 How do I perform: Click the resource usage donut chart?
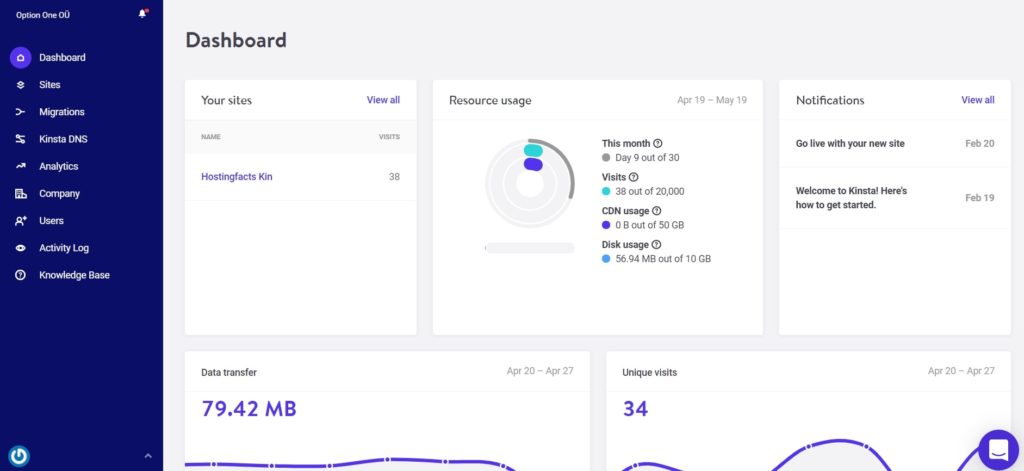coord(530,184)
